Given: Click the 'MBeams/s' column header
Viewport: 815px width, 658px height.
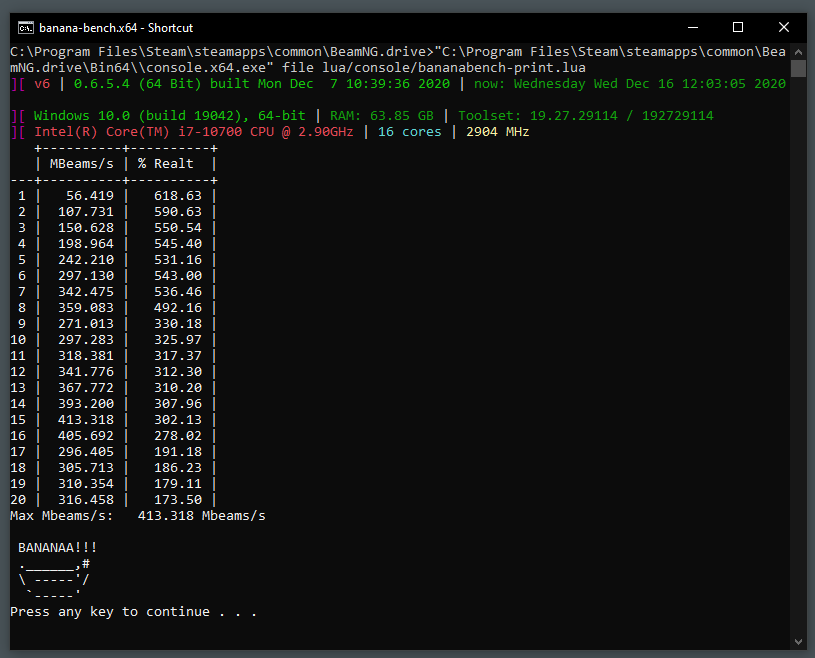Looking at the screenshot, I should 82,164.
